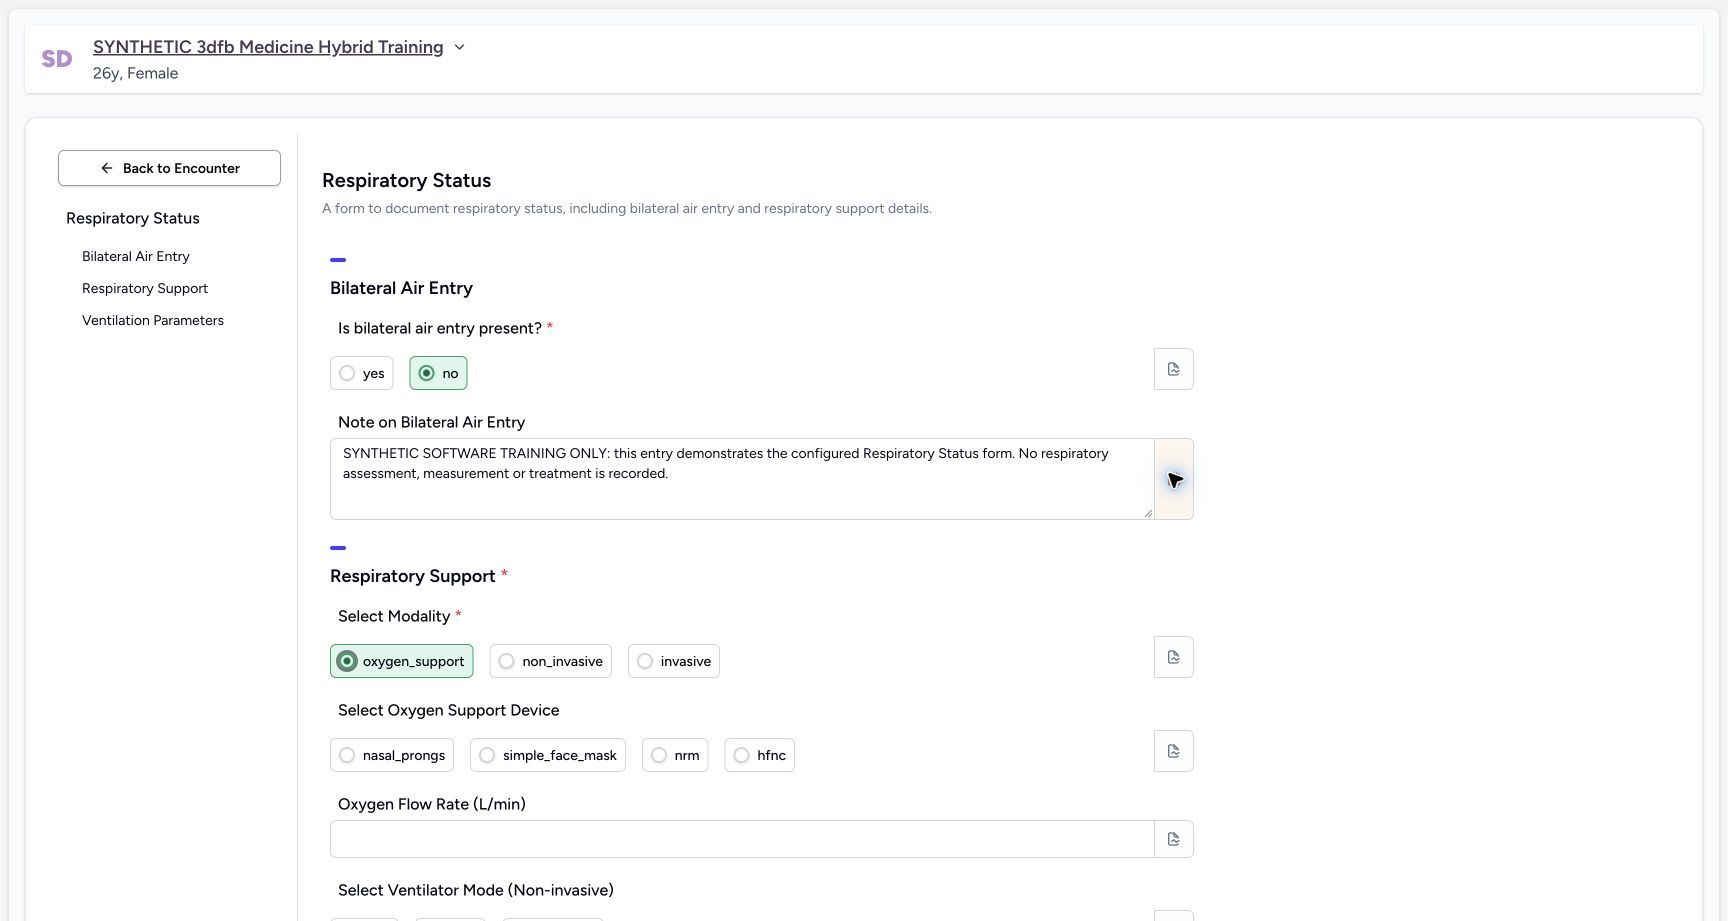Viewport: 1728px width, 921px height.
Task: Click the SD patient avatar
Action: point(57,59)
